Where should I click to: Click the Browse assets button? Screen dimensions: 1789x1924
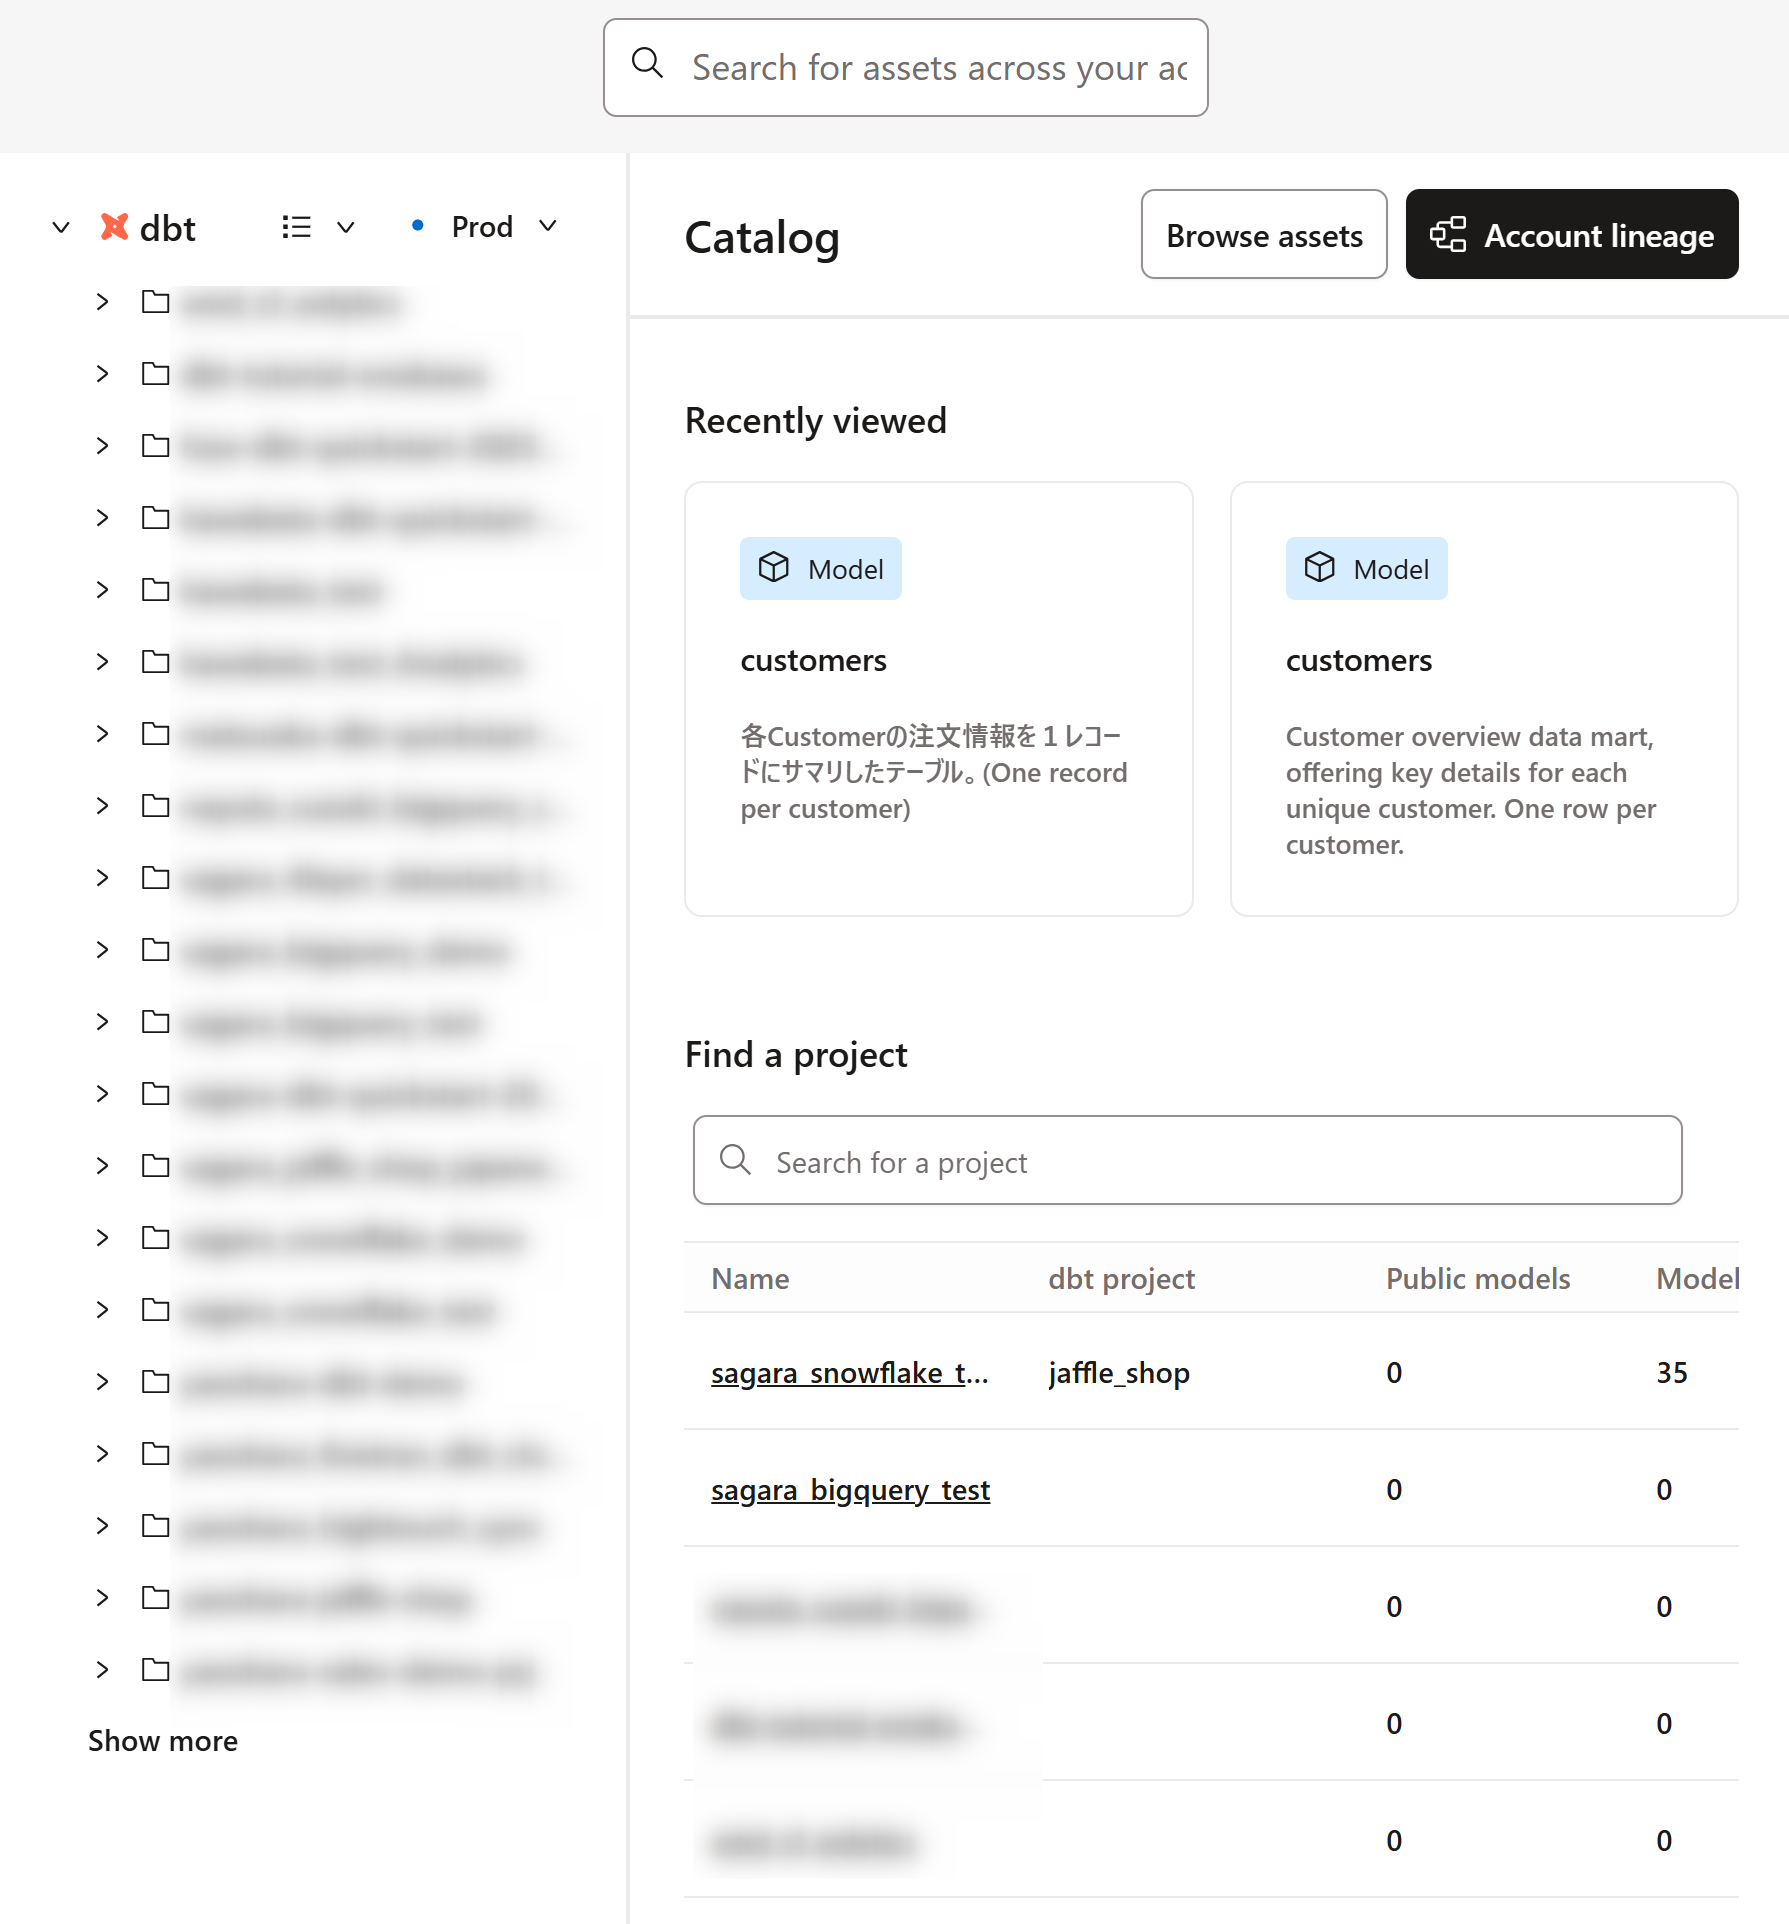(x=1264, y=235)
